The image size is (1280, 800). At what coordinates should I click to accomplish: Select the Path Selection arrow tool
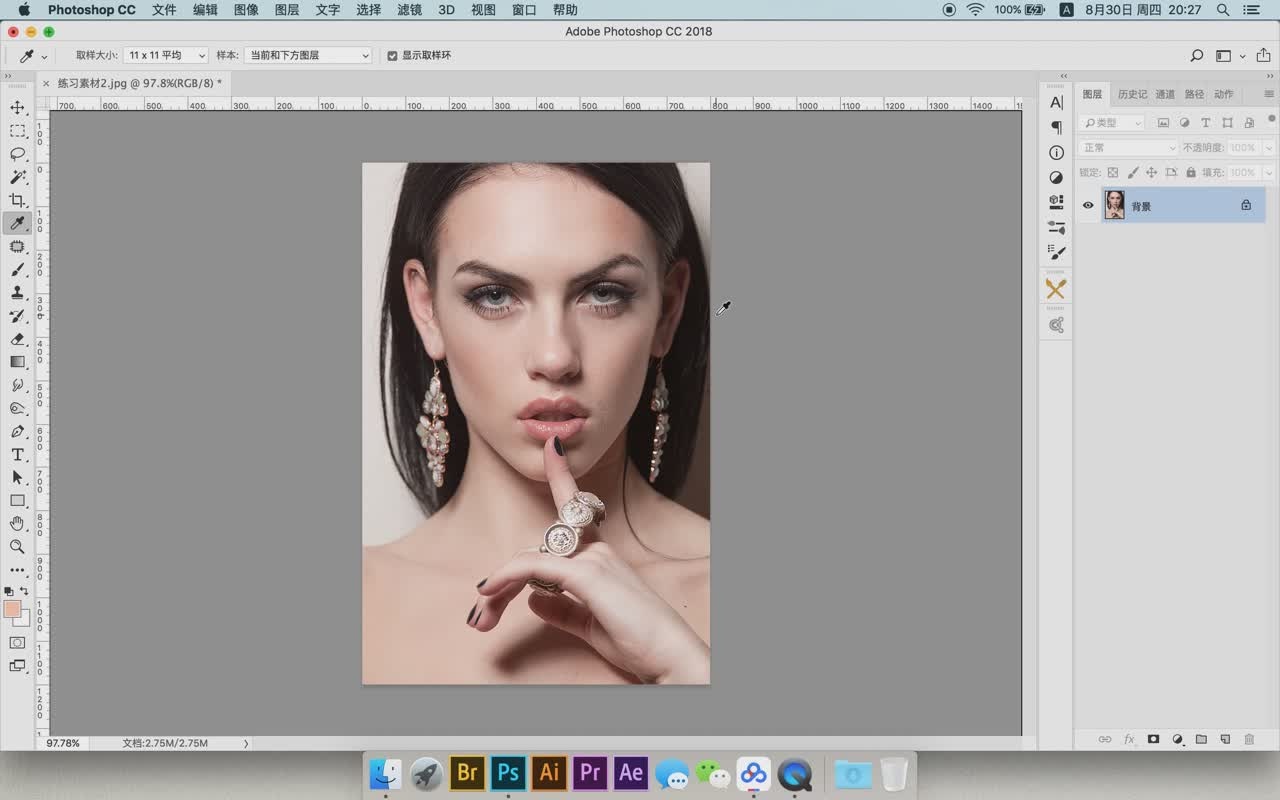[x=17, y=478]
